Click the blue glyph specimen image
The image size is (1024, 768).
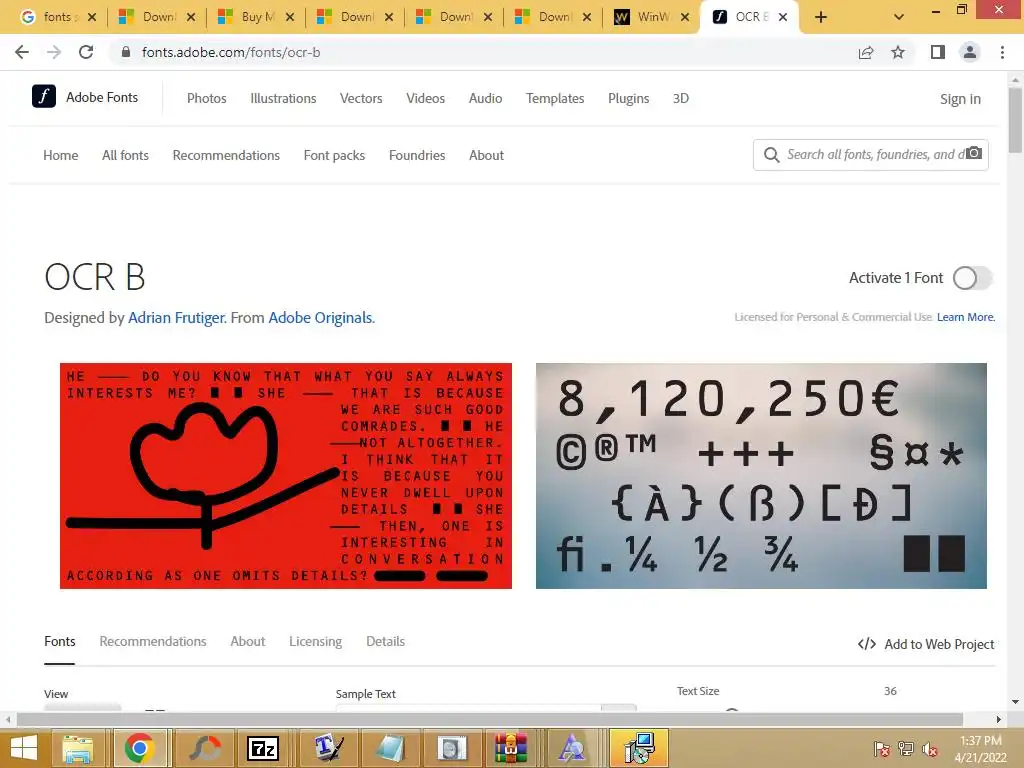pyautogui.click(x=761, y=475)
